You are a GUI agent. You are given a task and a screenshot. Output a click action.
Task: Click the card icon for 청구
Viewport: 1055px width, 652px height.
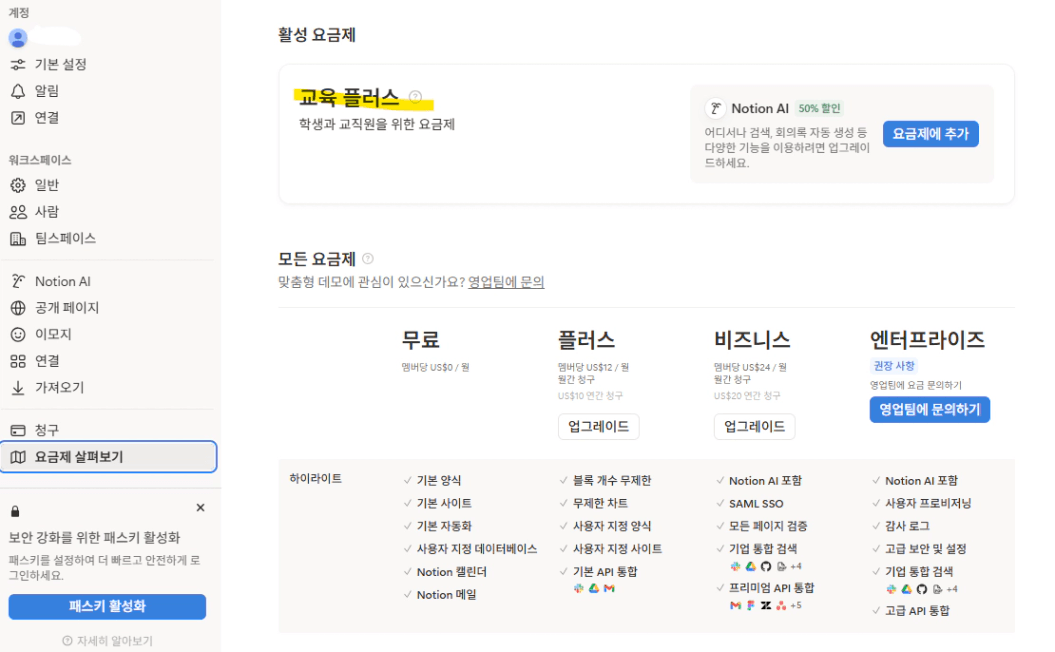pos(18,430)
